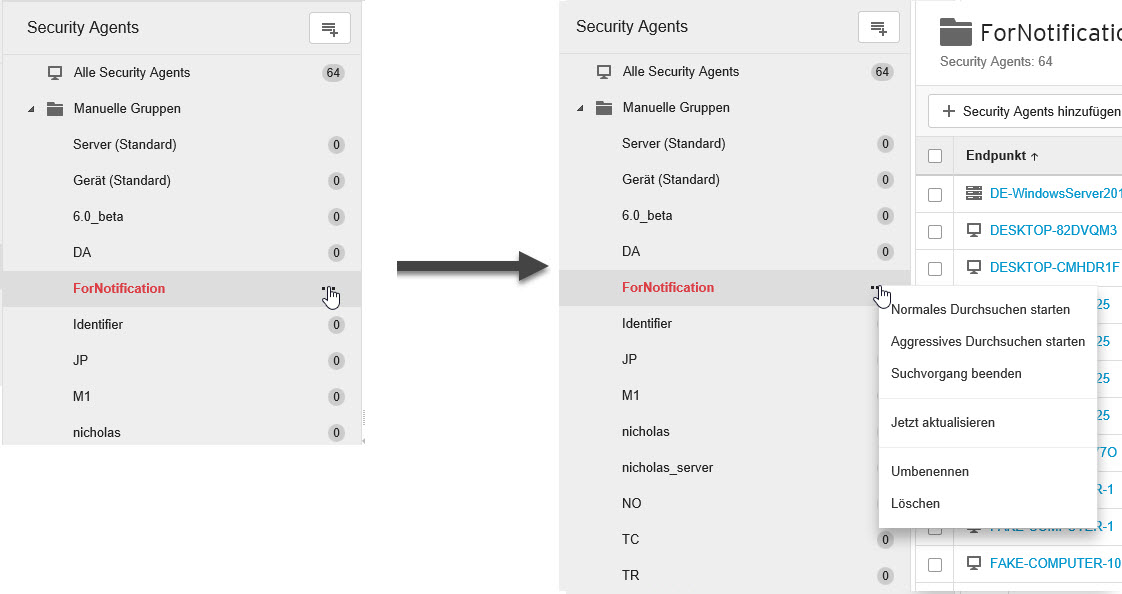Click the large ForNotification folder header icon
The image size is (1122, 594).
tap(956, 32)
